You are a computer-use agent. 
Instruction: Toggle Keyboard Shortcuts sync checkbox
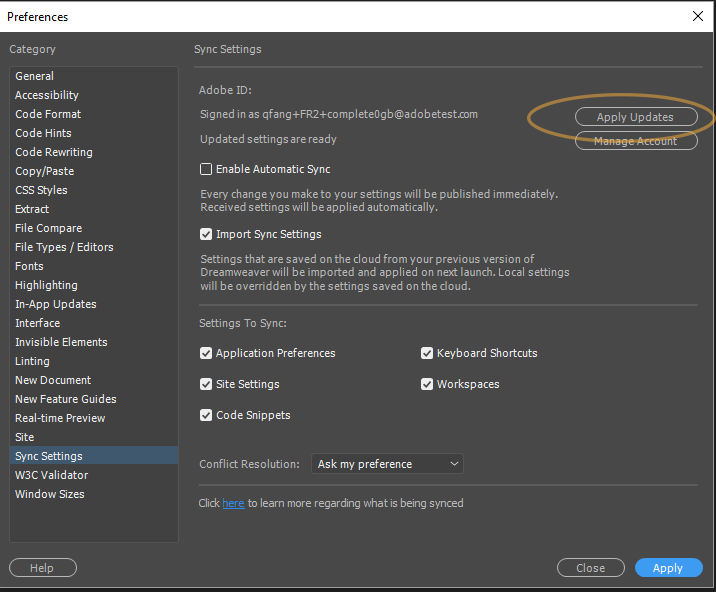click(x=428, y=353)
